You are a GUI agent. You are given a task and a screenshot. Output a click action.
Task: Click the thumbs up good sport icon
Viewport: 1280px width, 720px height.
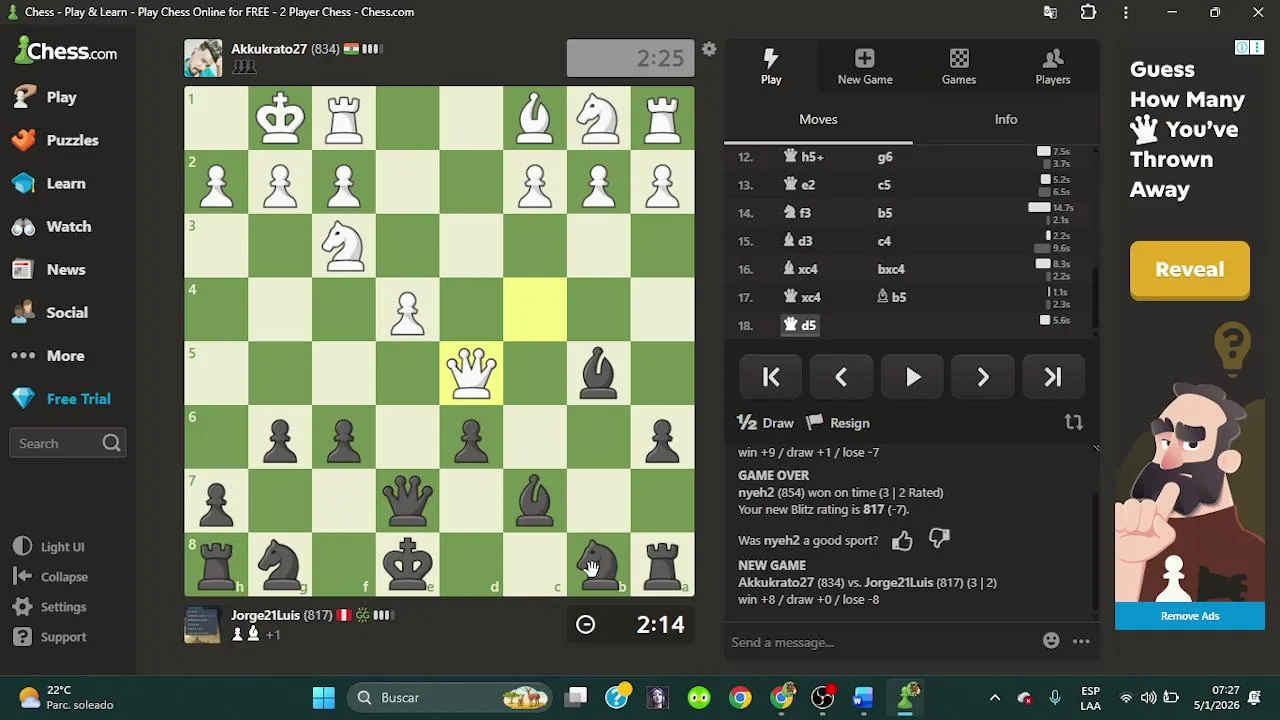[x=902, y=540]
